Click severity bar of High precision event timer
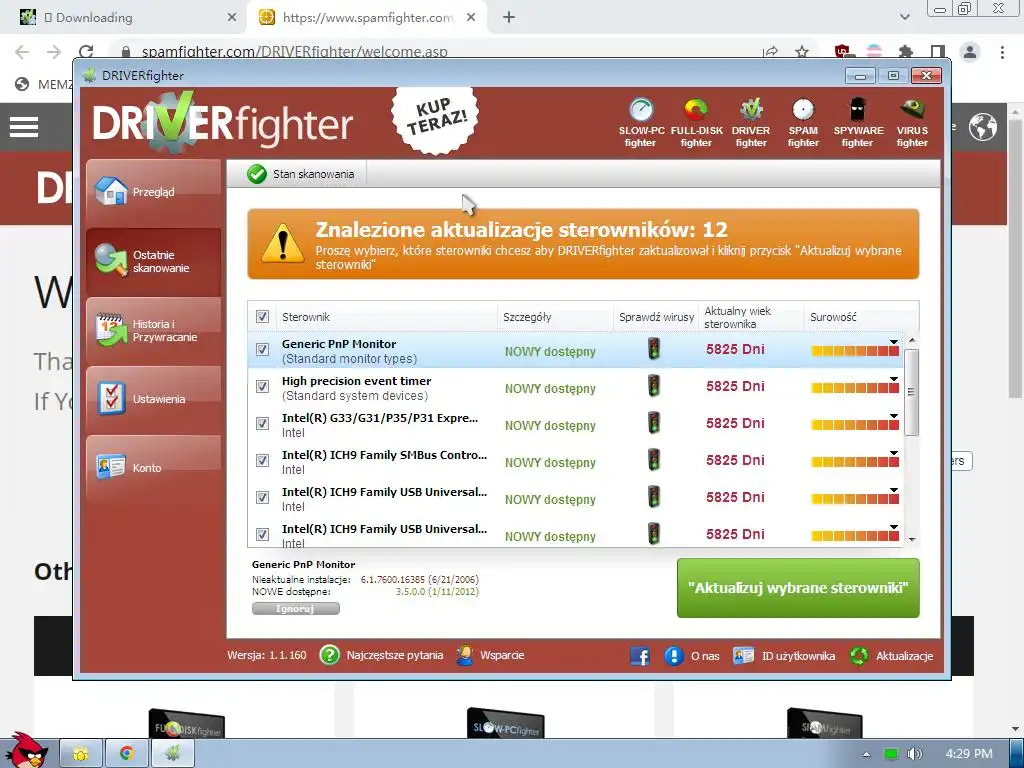Viewport: 1024px width, 768px height. click(x=855, y=389)
